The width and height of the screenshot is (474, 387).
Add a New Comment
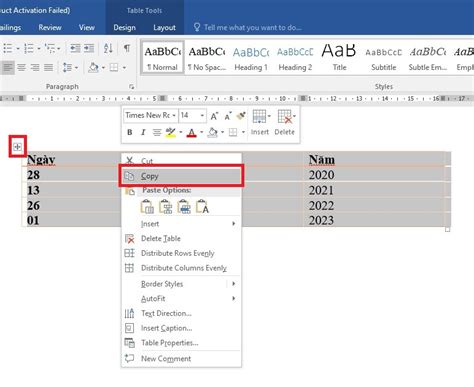pyautogui.click(x=181, y=359)
